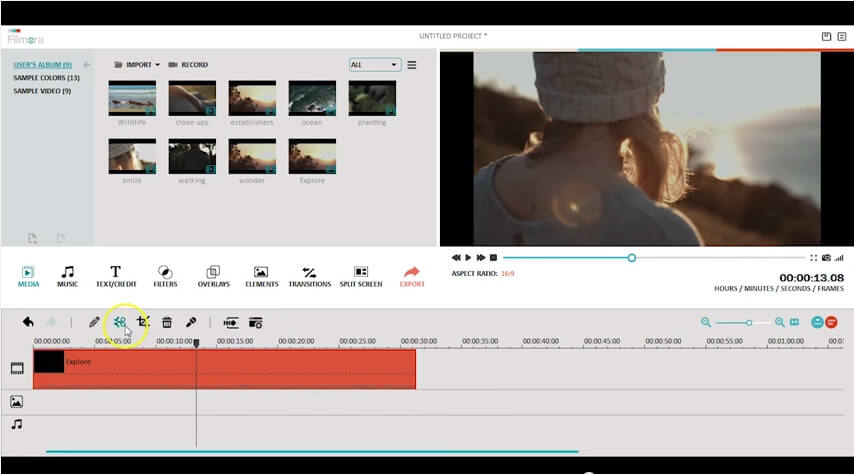854x474 pixels.
Task: Rewind the preview
Action: click(x=456, y=258)
